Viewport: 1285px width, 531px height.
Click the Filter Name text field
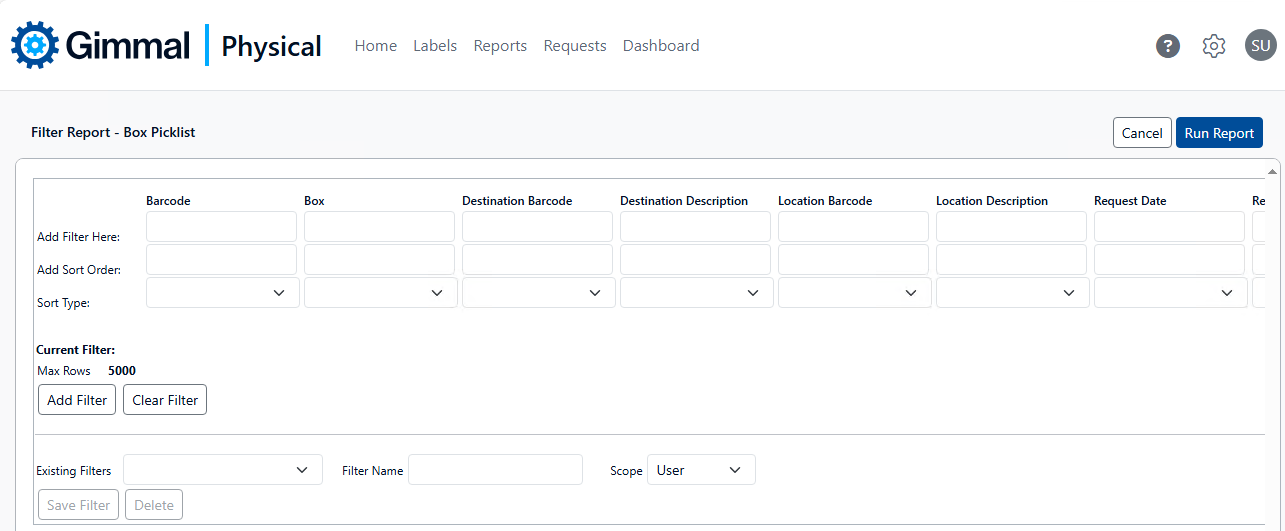(495, 470)
